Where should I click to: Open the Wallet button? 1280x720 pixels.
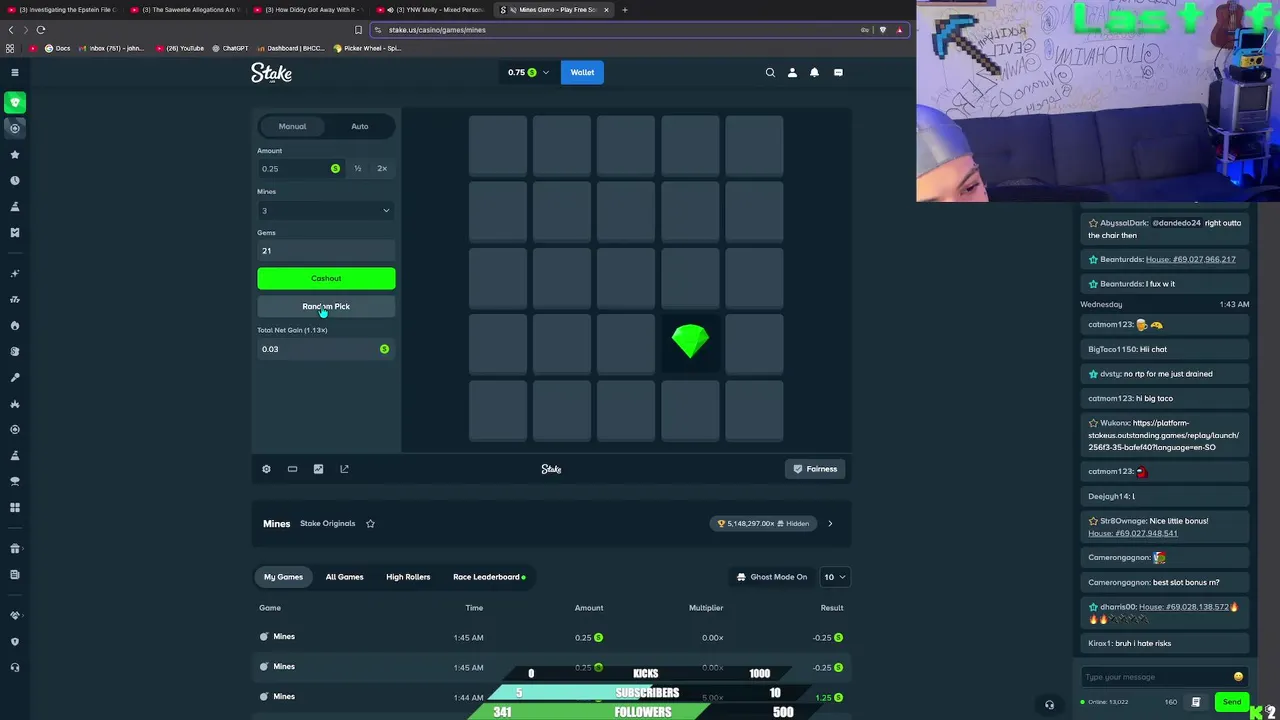pyautogui.click(x=582, y=72)
